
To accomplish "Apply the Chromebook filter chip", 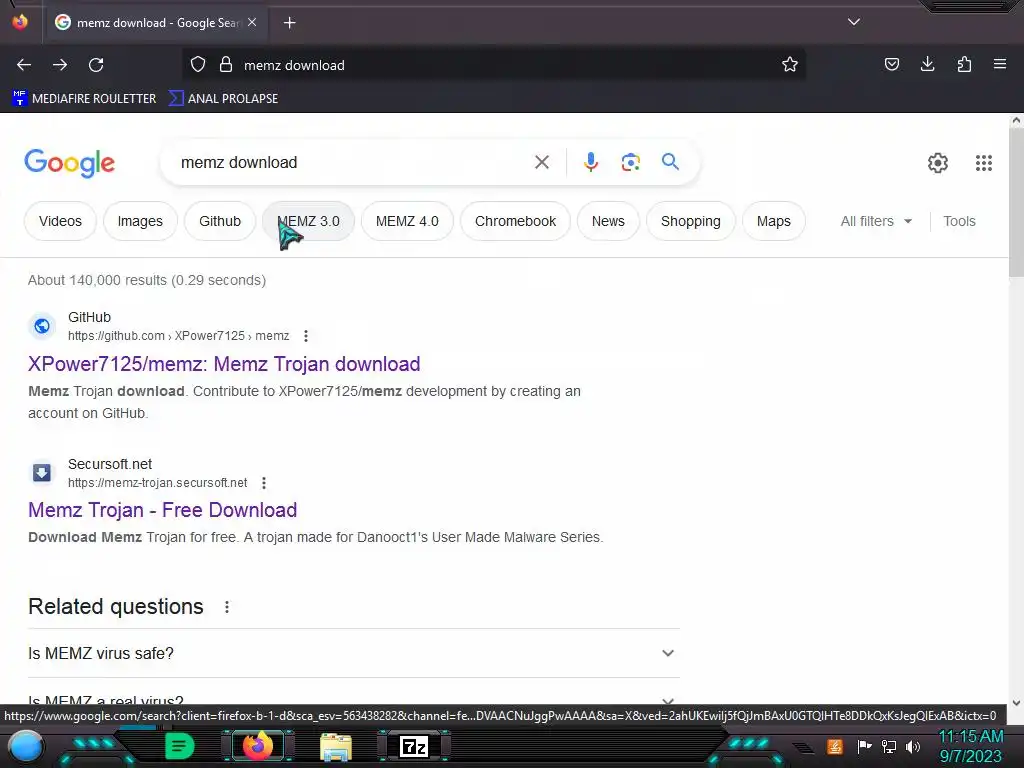I will [515, 221].
